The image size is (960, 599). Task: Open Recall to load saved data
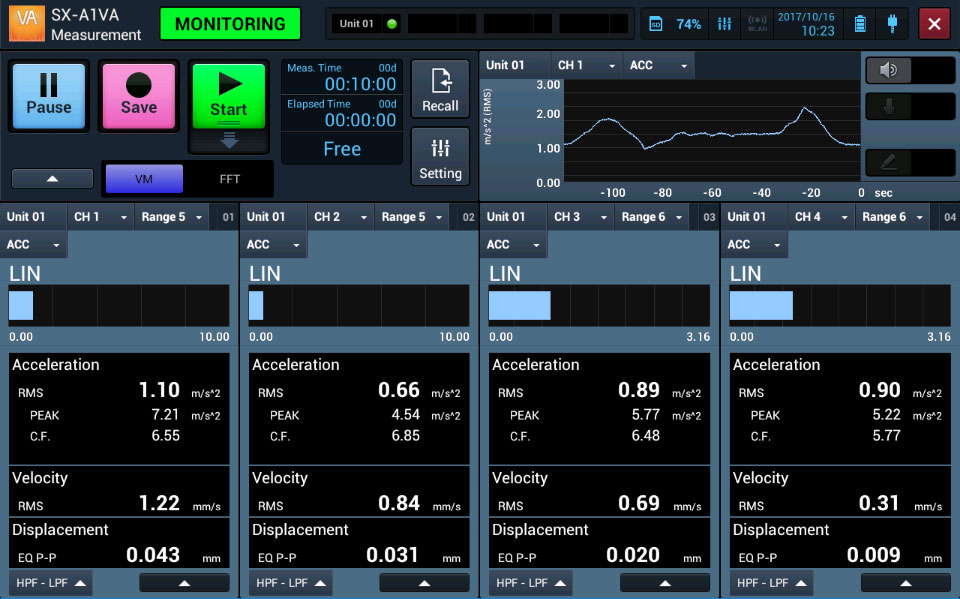pyautogui.click(x=440, y=90)
